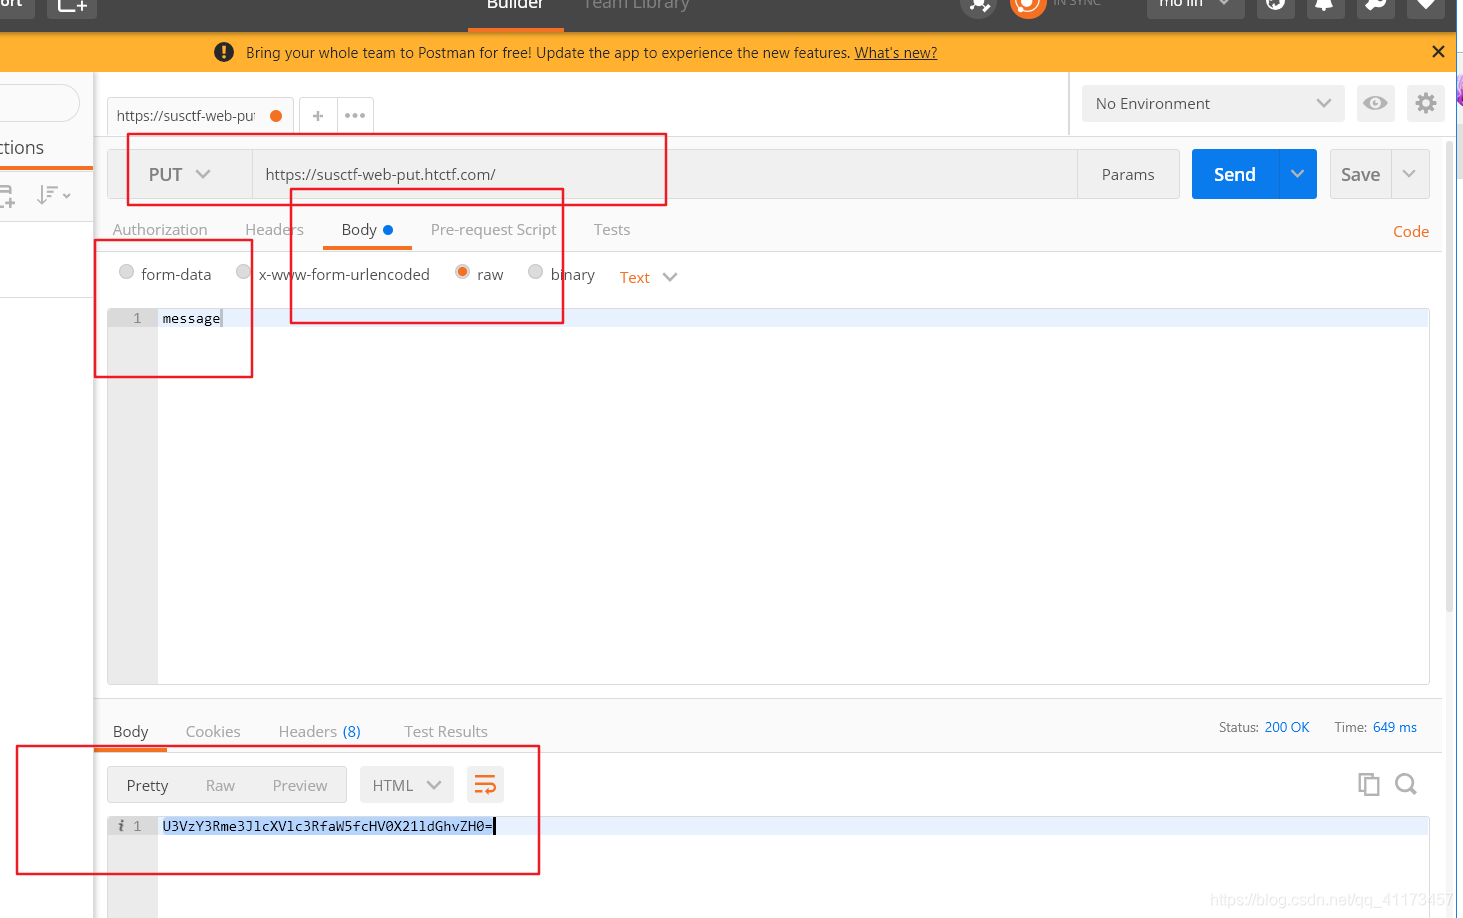Click the request URL input field
The width and height of the screenshot is (1463, 918).
coord(665,174)
